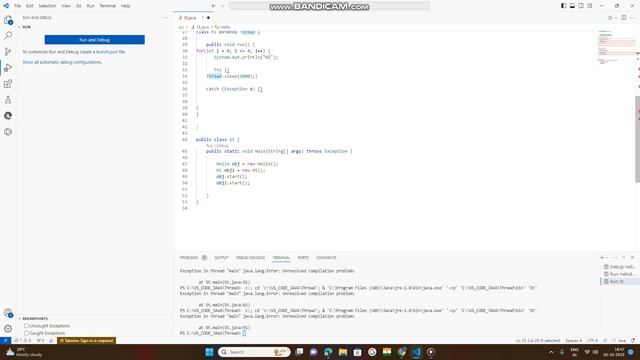The height and width of the screenshot is (360, 640).
Task: Open the Manage gear icon
Action: click(8, 329)
